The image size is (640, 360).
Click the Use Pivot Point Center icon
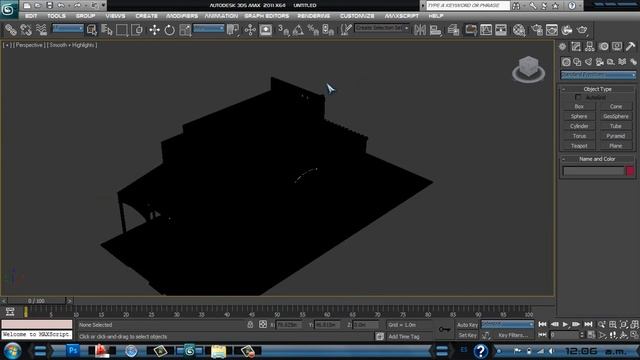[x=233, y=30]
